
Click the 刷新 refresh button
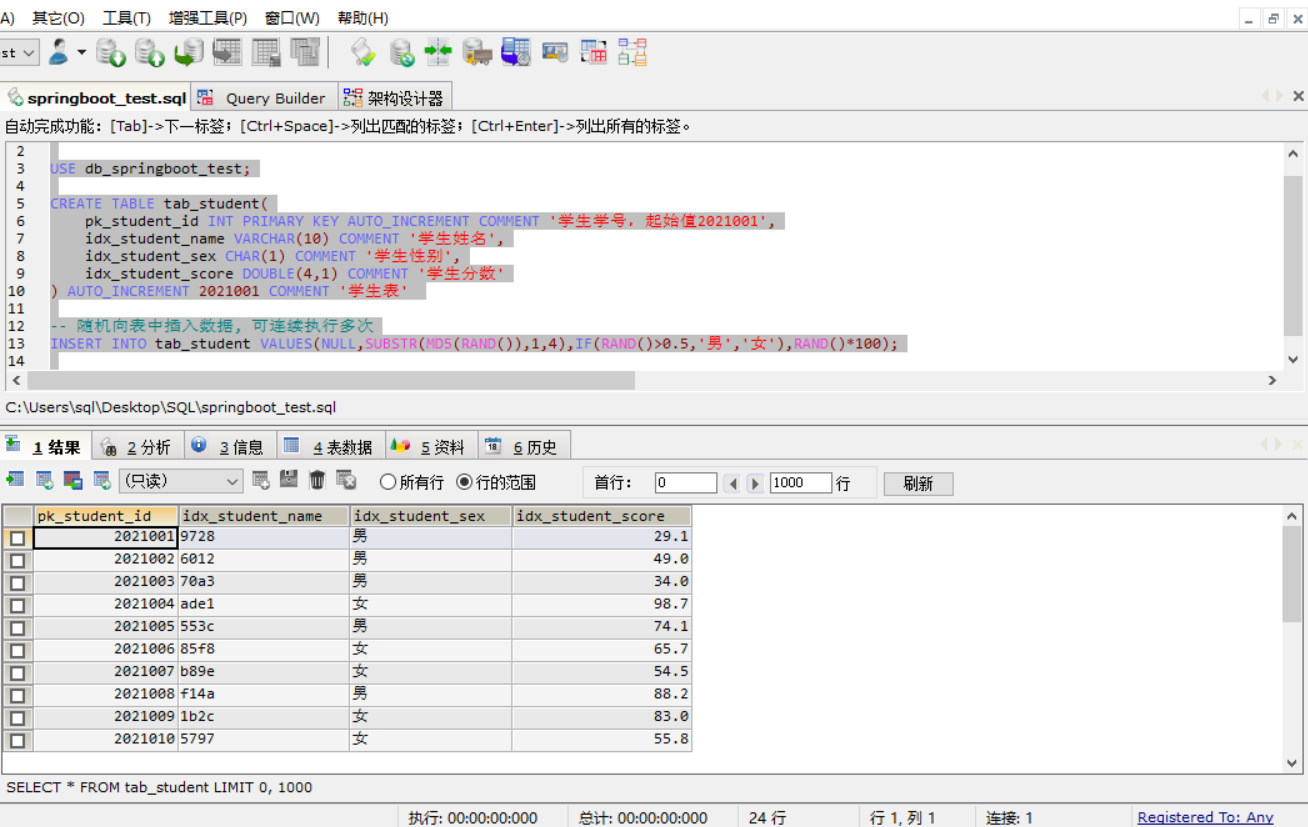coord(918,484)
